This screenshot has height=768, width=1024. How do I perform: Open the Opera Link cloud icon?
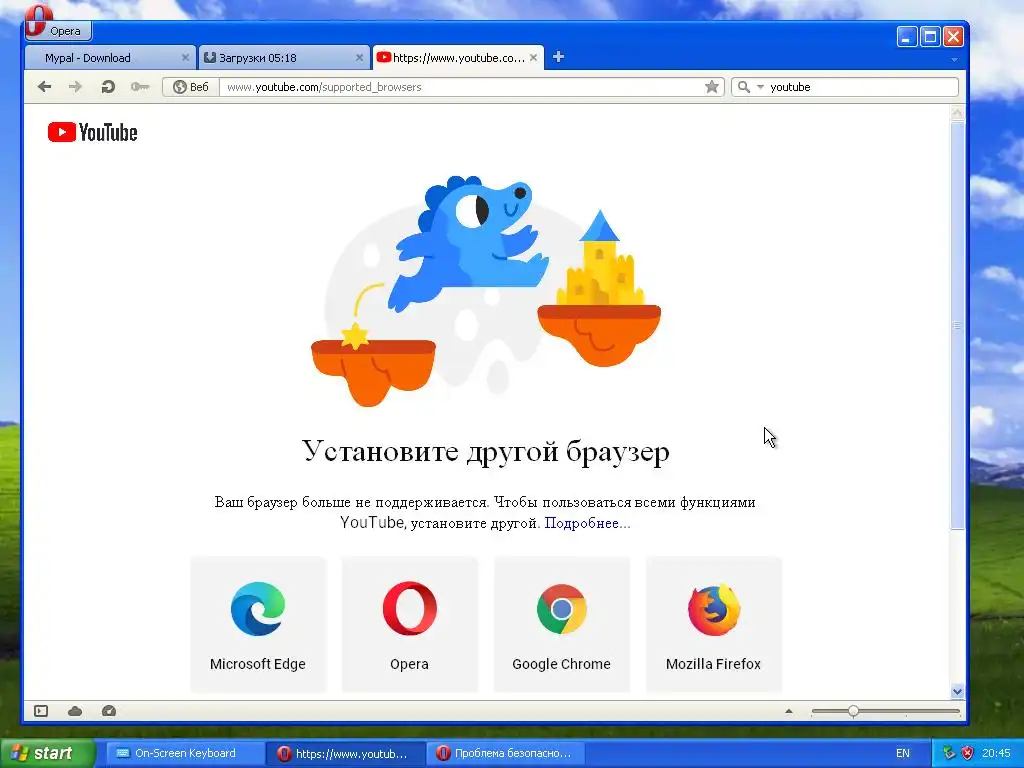tap(75, 711)
